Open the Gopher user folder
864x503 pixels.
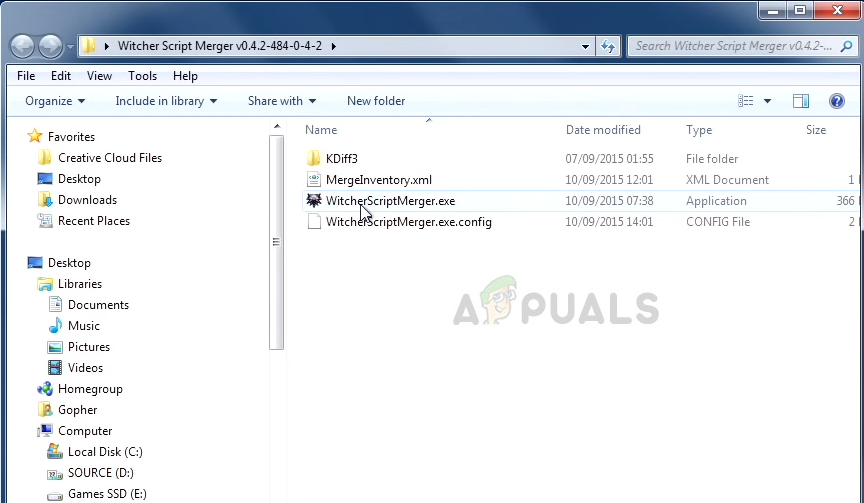(77, 409)
